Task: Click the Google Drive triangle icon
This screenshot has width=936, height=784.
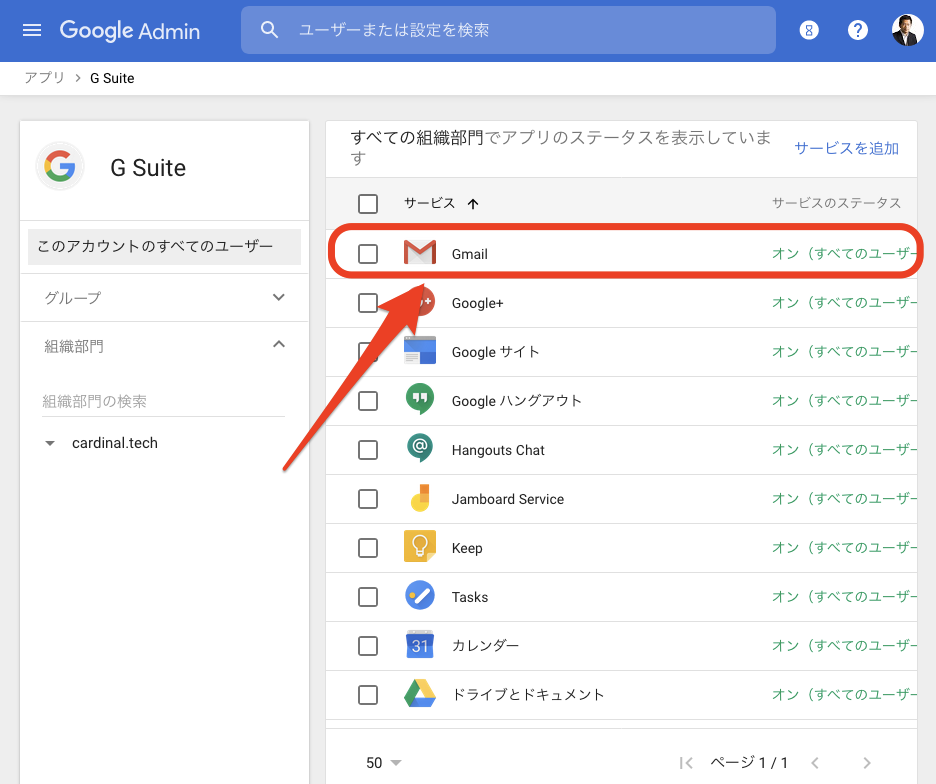Action: pyautogui.click(x=420, y=694)
